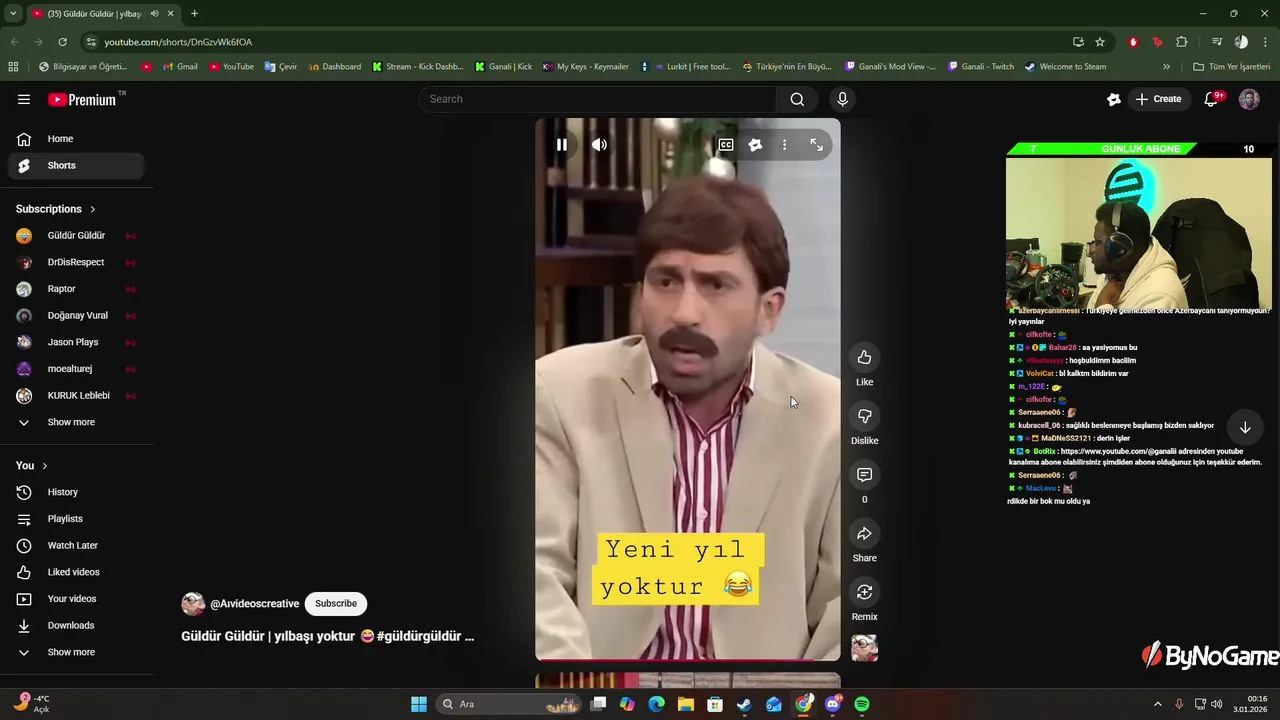This screenshot has width=1280, height=720.
Task: Select Shorts in the sidebar
Action: [x=76, y=165]
